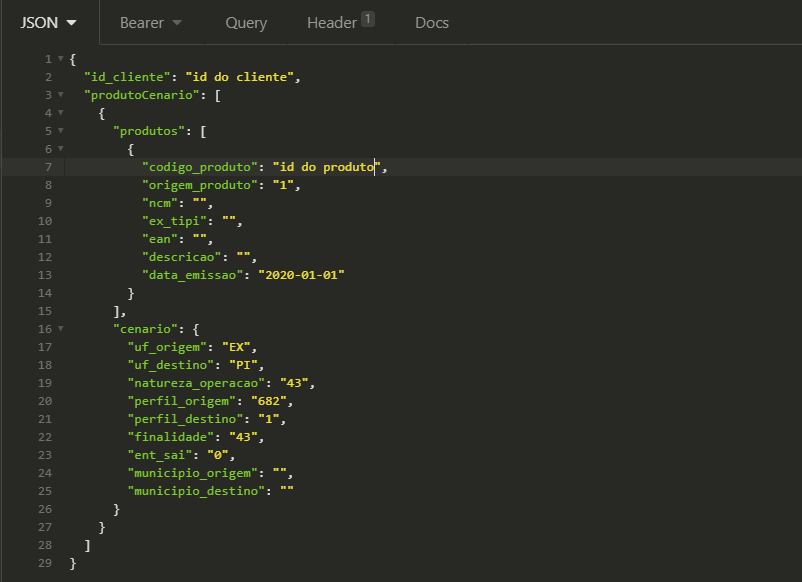Click the "cenario" key on line 16
Viewport: 802px width, 582px height.
coord(145,329)
